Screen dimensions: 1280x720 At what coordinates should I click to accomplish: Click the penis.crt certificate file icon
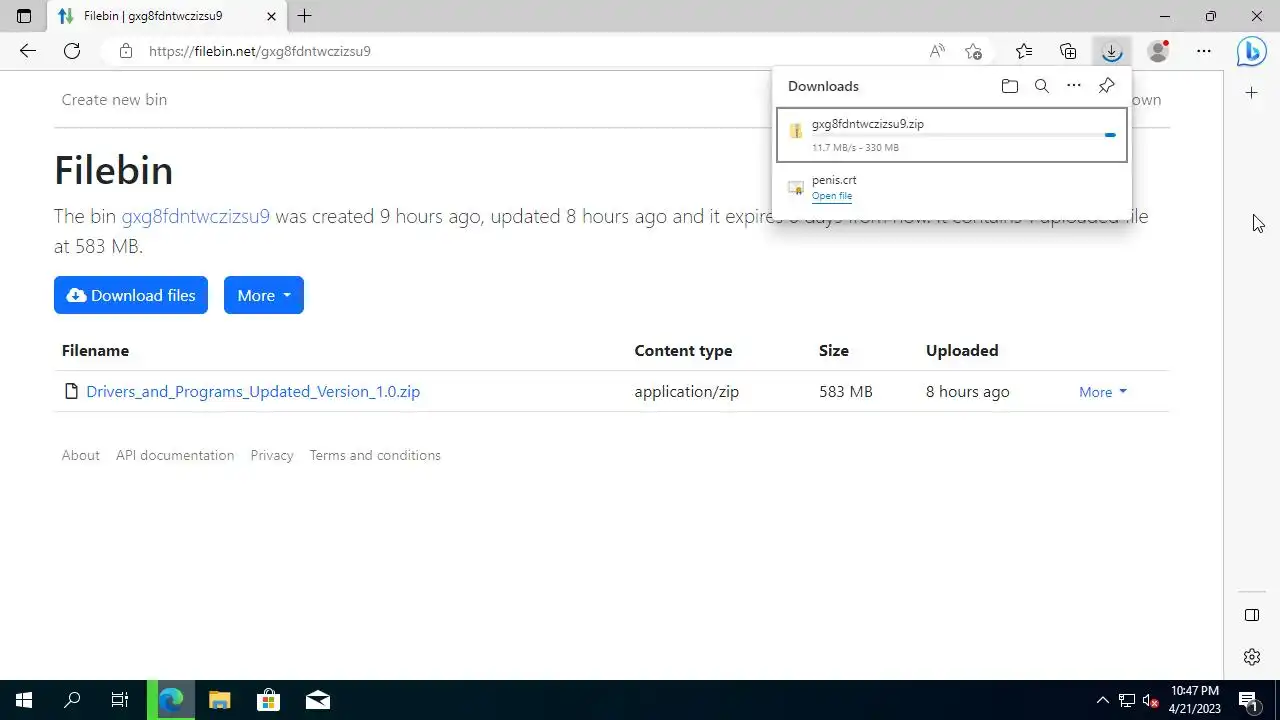[x=796, y=187]
